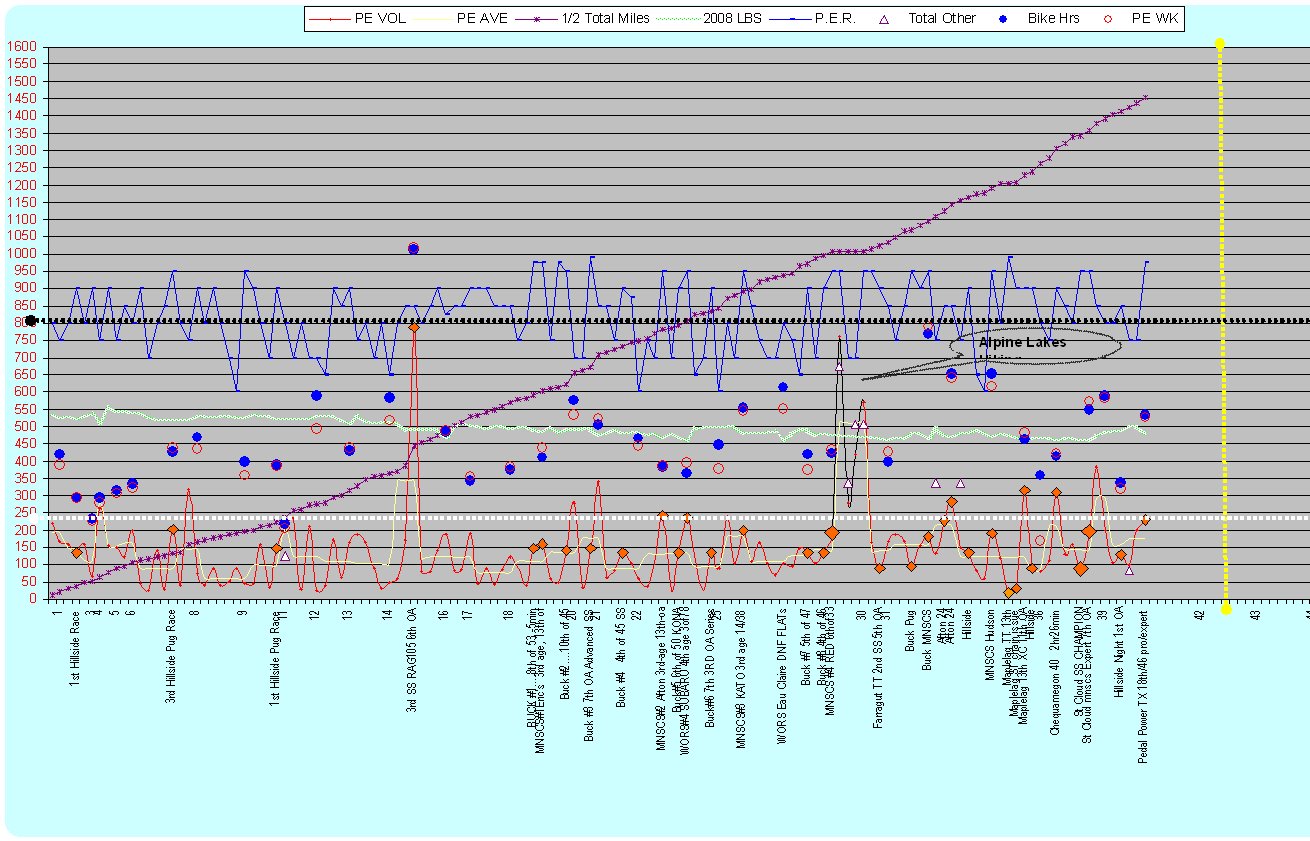Click the 1600 value on the vertical axis
The image size is (1310, 841).
(22, 47)
